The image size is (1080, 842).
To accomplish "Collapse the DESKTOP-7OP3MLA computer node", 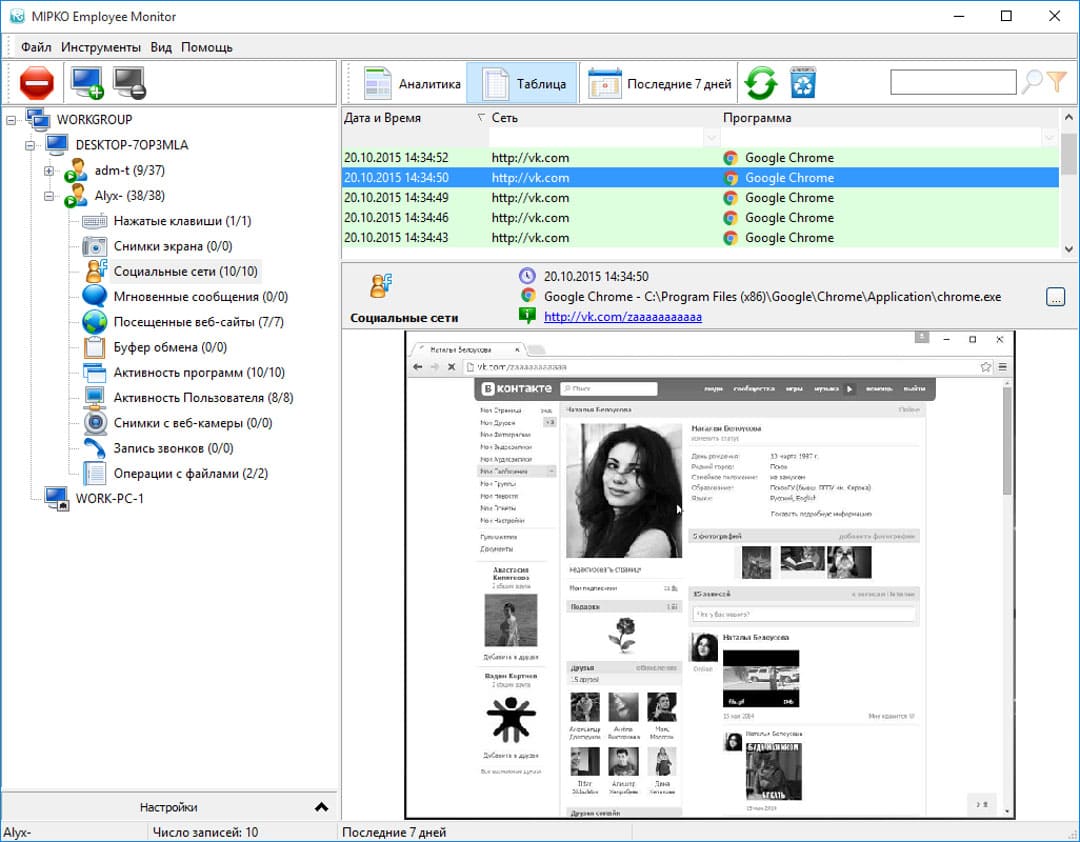I will 31,146.
